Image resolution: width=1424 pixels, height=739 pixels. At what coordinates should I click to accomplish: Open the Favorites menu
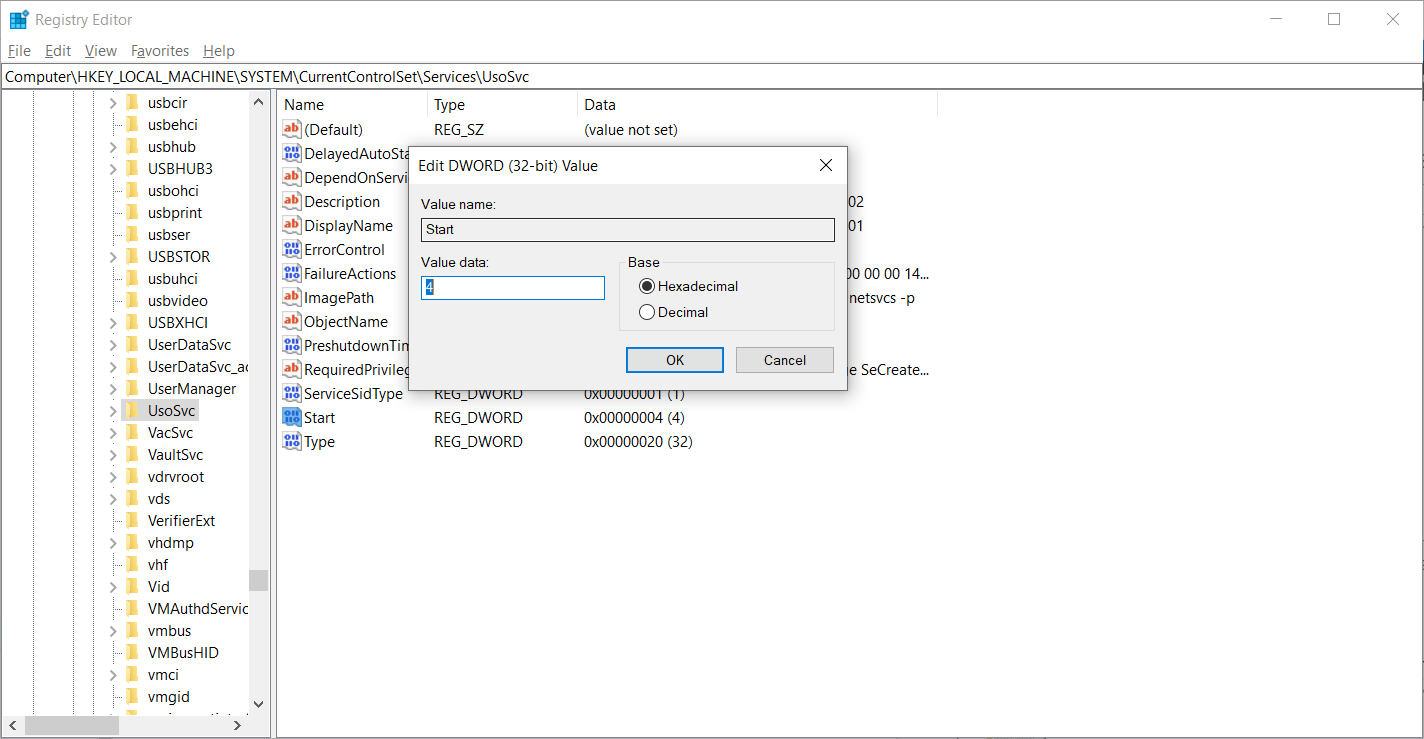160,51
